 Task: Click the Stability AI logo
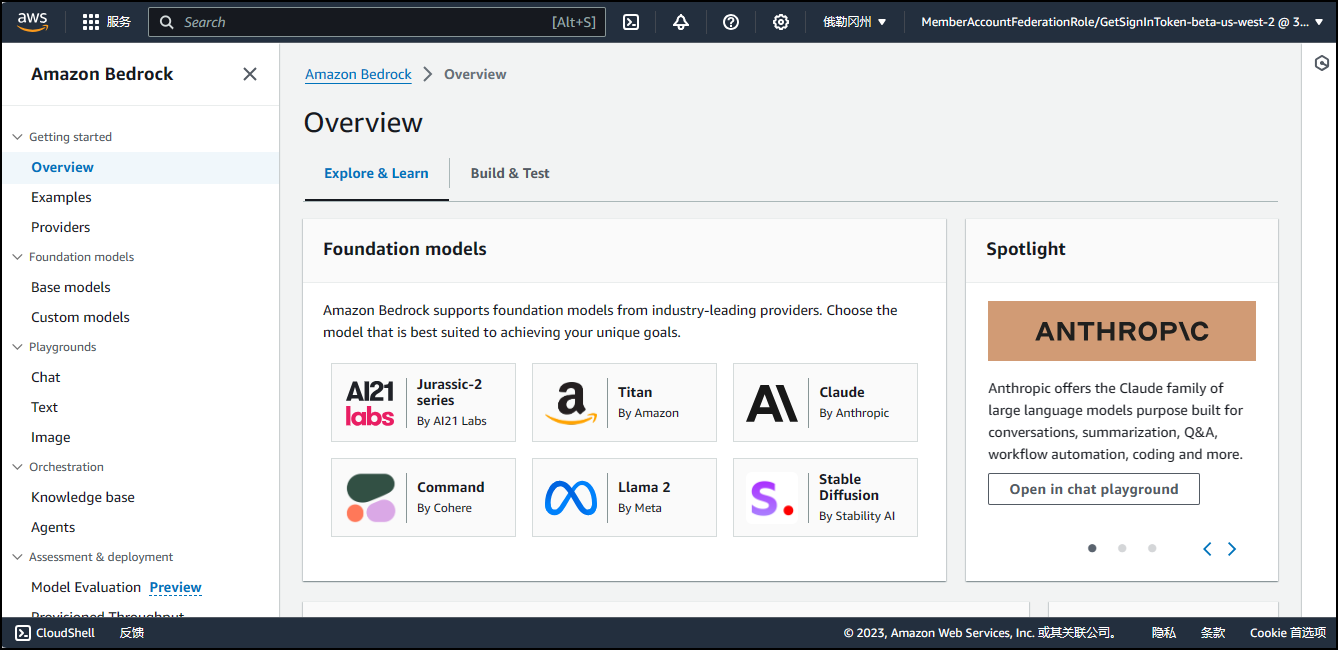(772, 498)
